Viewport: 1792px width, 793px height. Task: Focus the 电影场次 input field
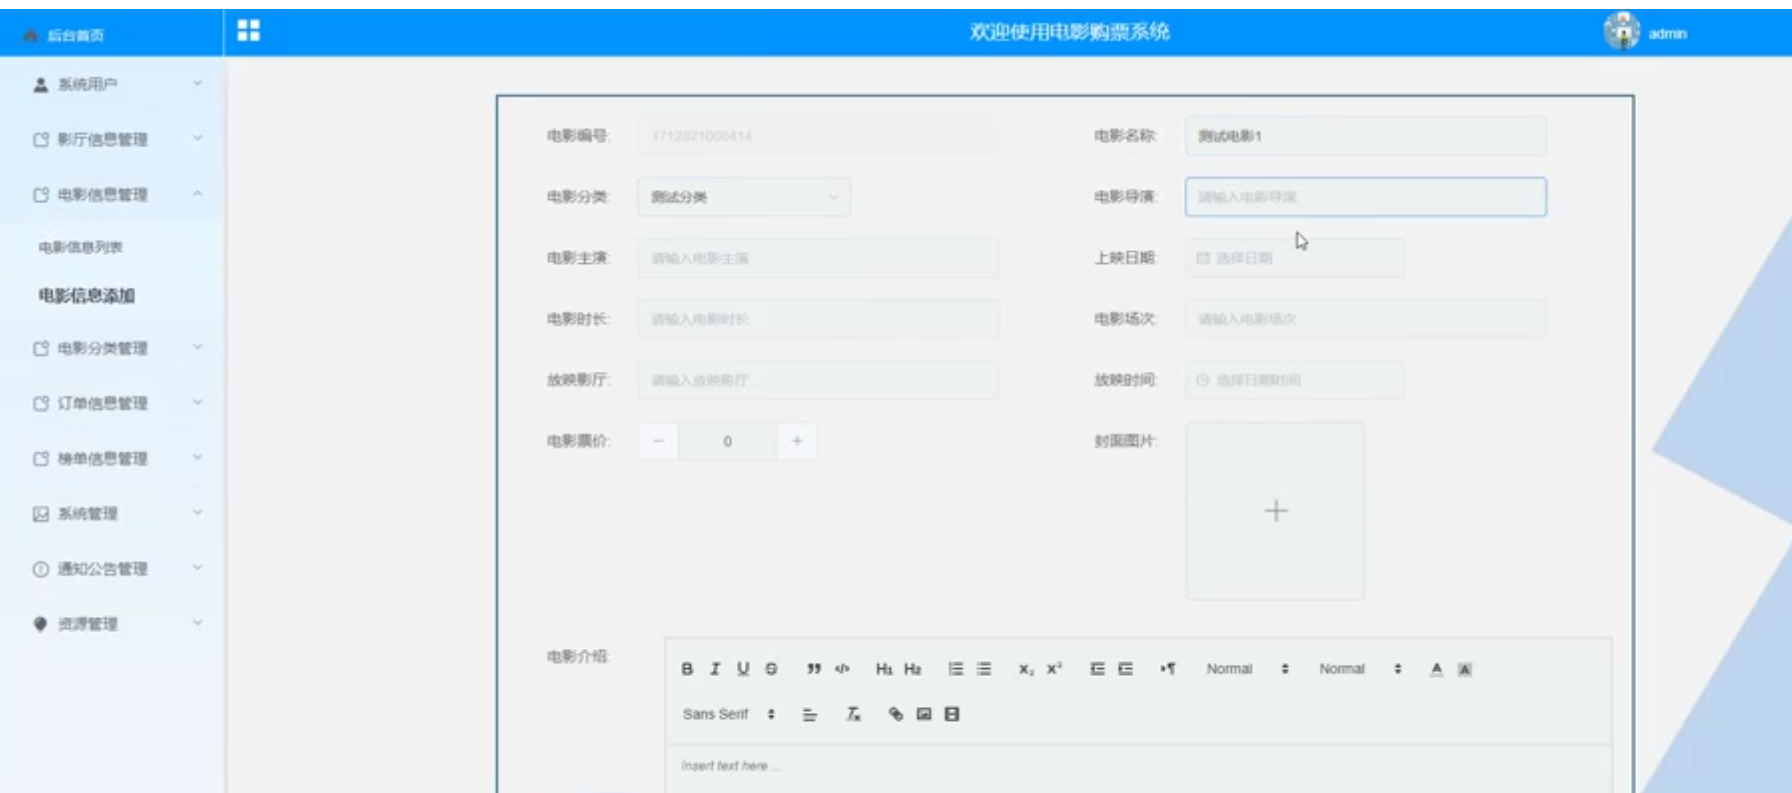(x=1366, y=319)
